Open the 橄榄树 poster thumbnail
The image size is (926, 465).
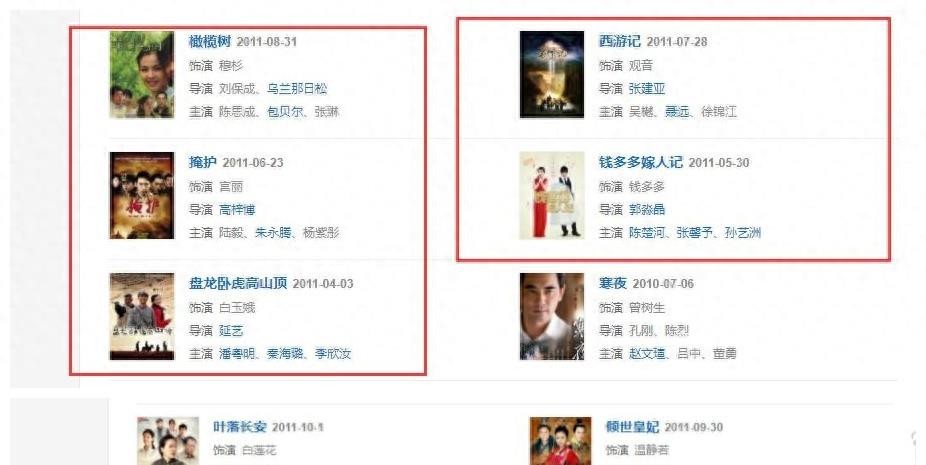tap(142, 74)
